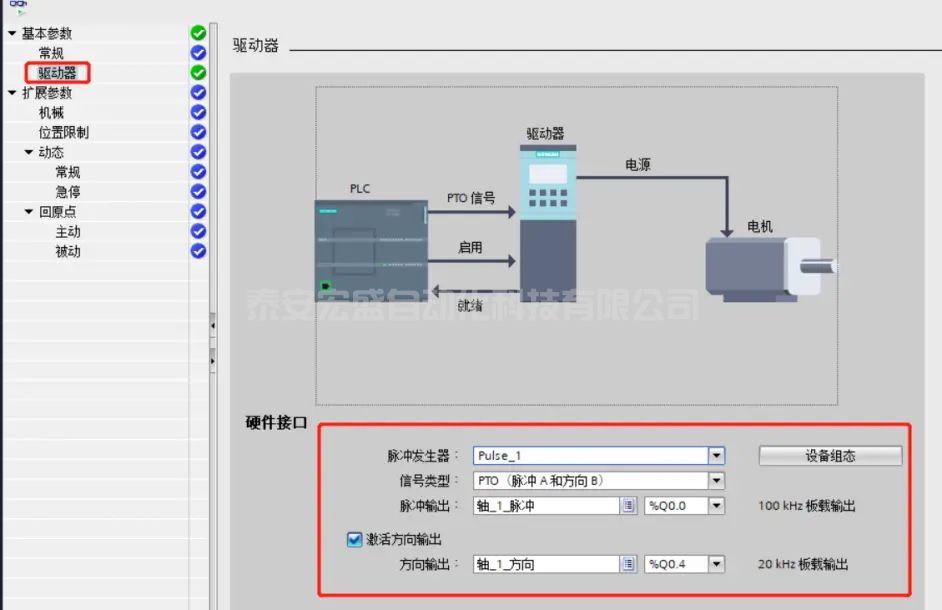Click green status icon beside 驱动器
The width and height of the screenshot is (942, 610).
click(198, 72)
